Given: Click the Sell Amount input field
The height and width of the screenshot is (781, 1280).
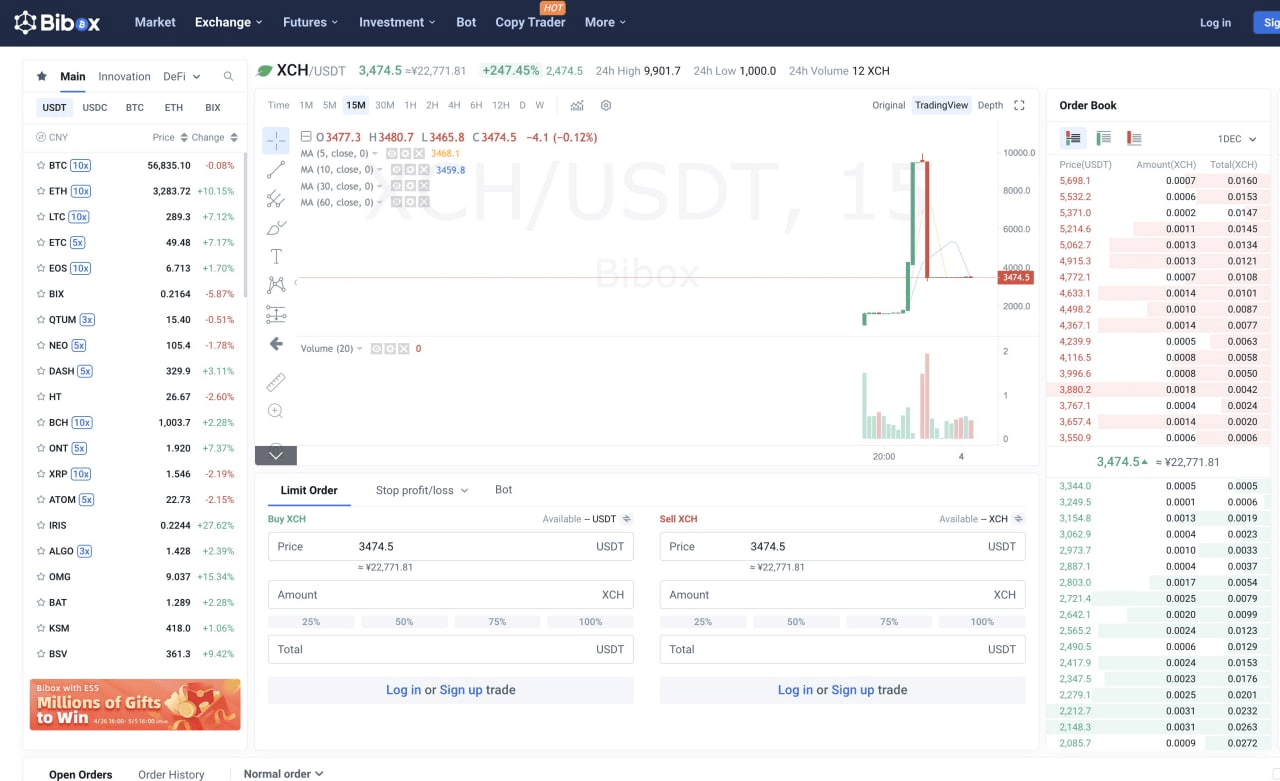Looking at the screenshot, I should tap(843, 594).
